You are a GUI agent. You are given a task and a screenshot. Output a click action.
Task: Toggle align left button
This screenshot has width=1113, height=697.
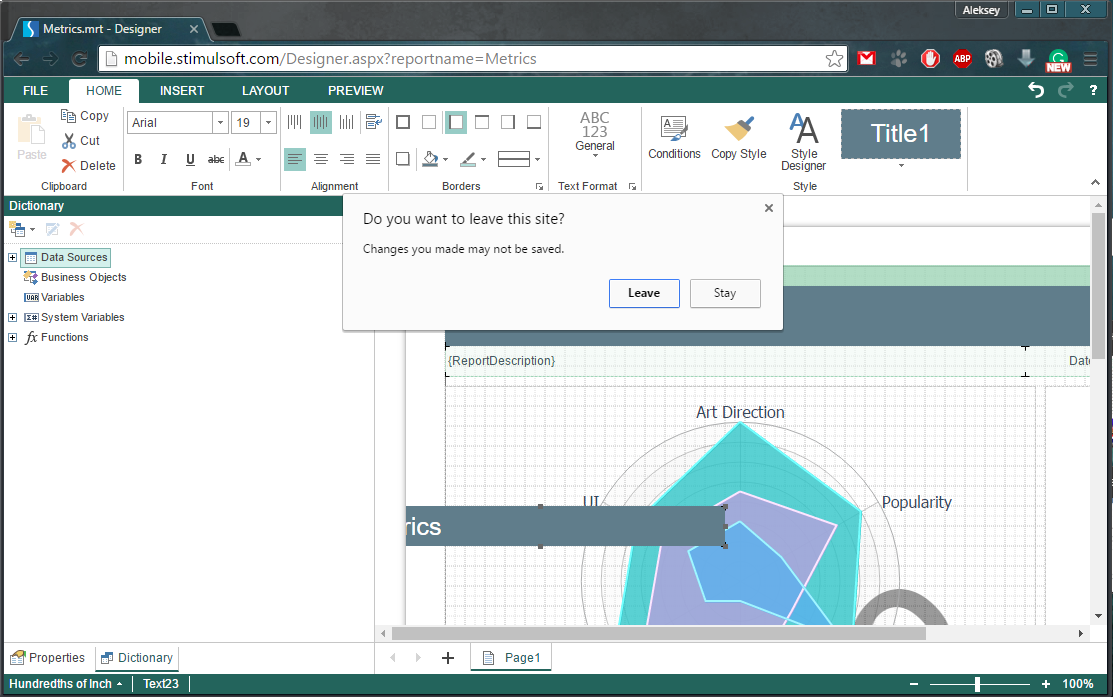295,159
